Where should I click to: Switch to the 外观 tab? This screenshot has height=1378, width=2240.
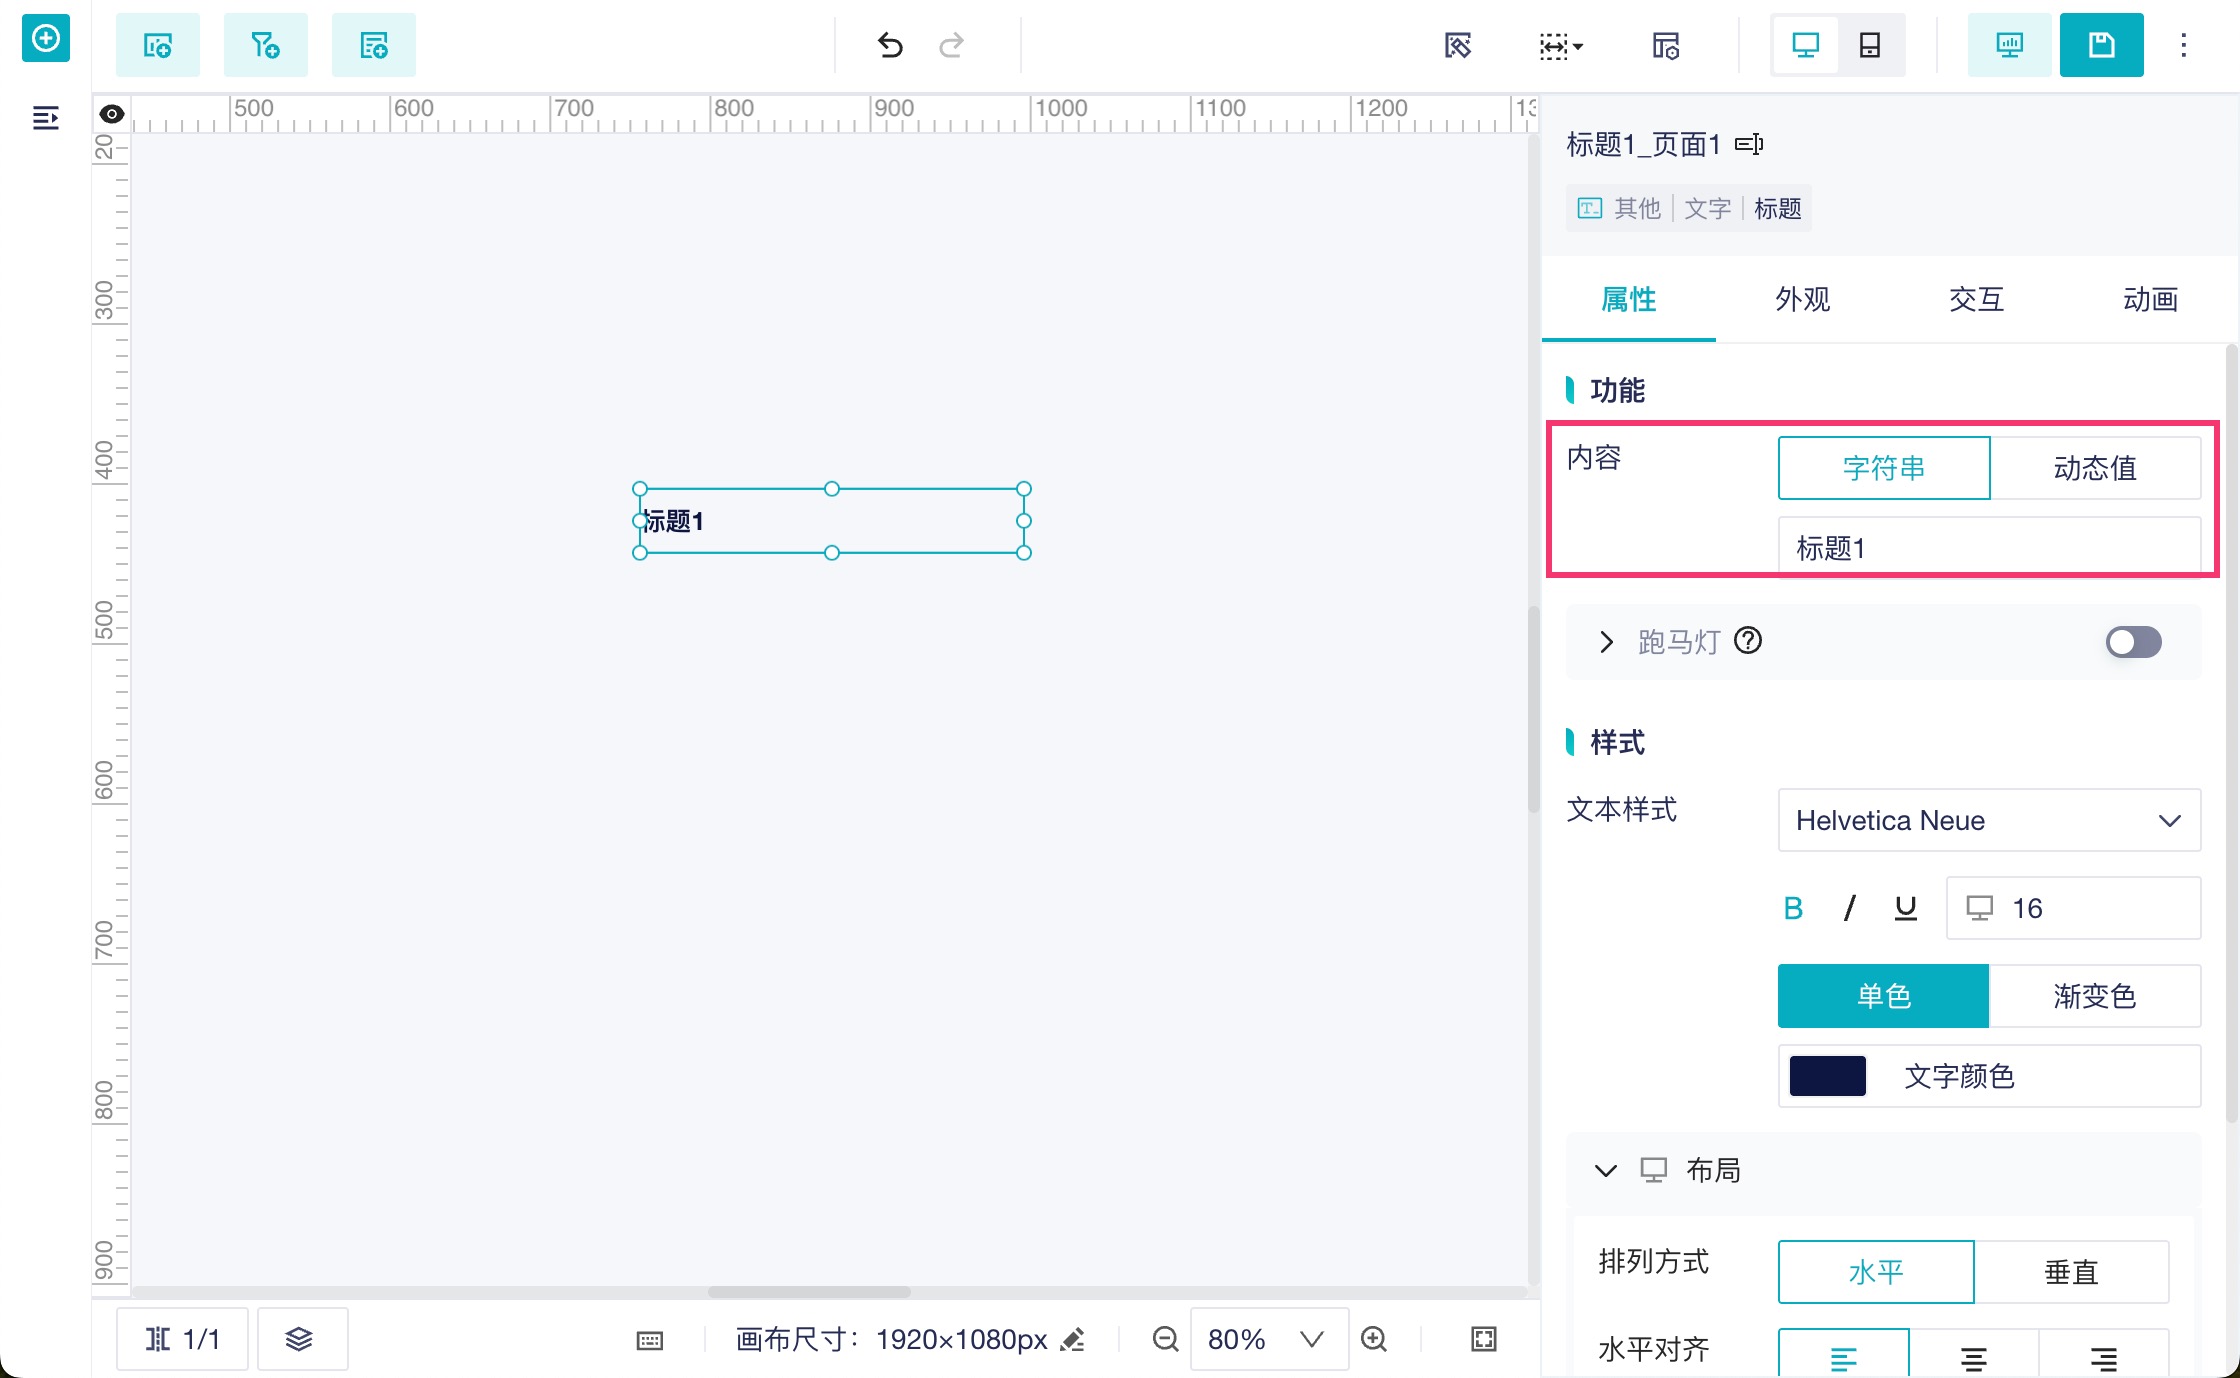(x=1802, y=299)
